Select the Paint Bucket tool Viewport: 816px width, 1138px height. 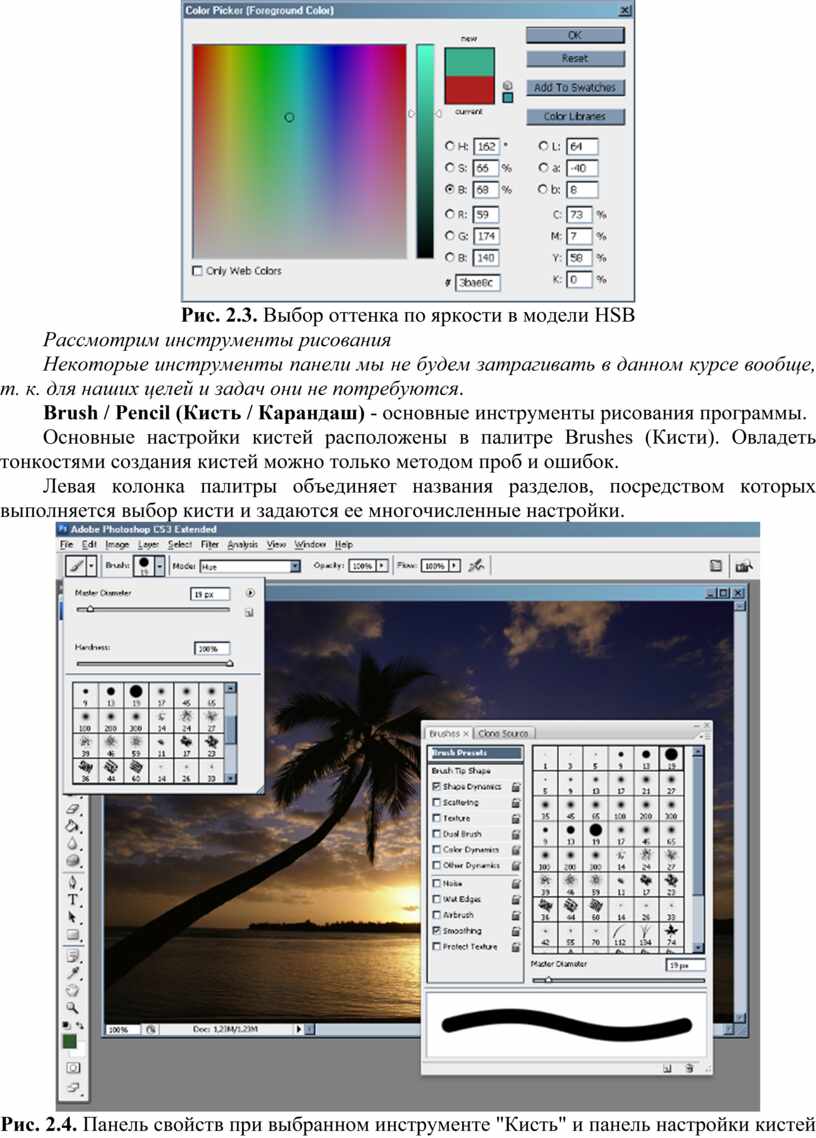click(73, 826)
